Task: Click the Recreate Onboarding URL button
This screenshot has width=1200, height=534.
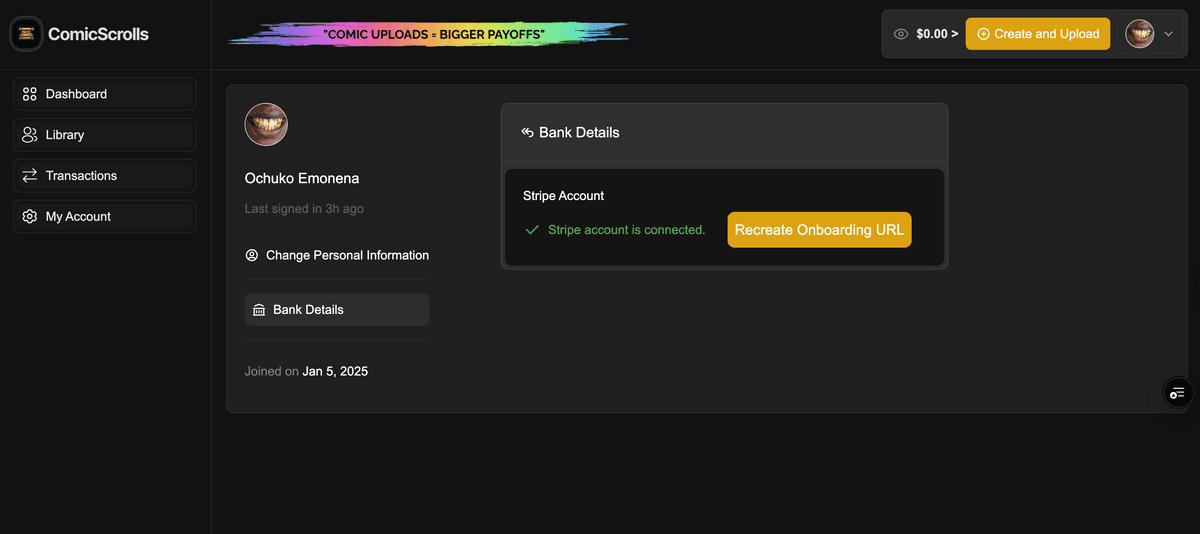Action: point(819,230)
